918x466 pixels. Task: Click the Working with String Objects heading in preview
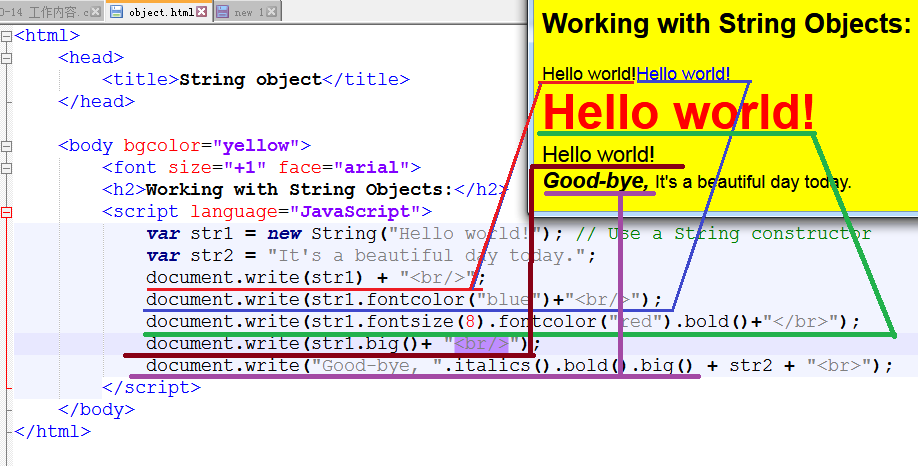(727, 23)
